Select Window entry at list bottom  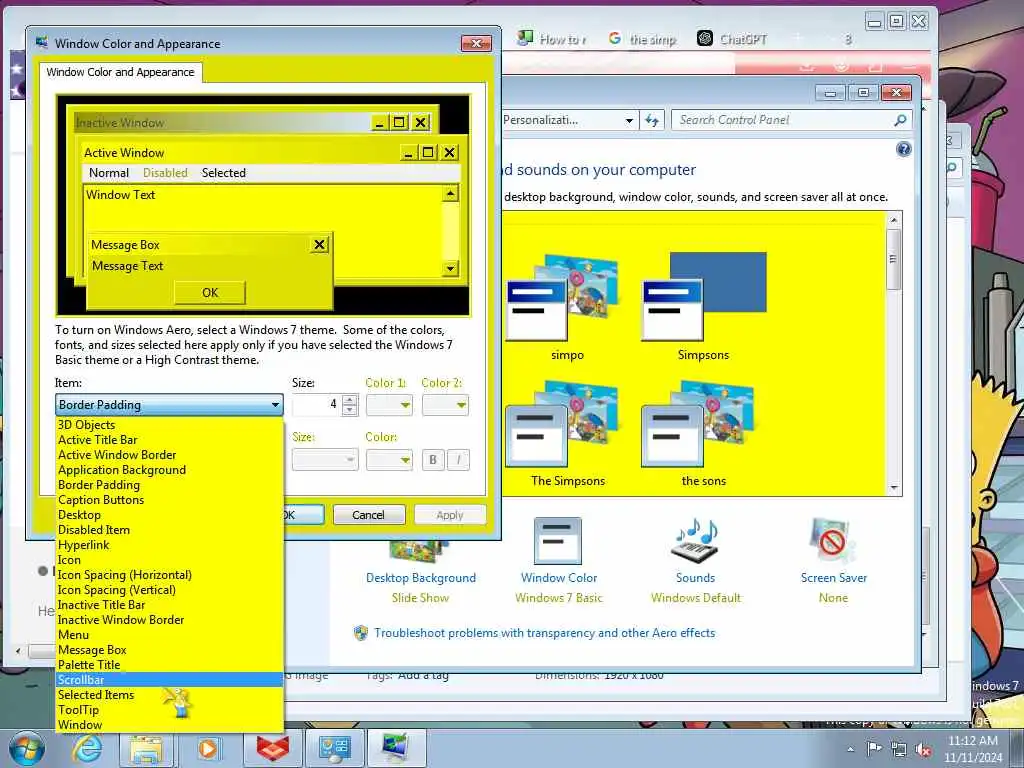169,725
